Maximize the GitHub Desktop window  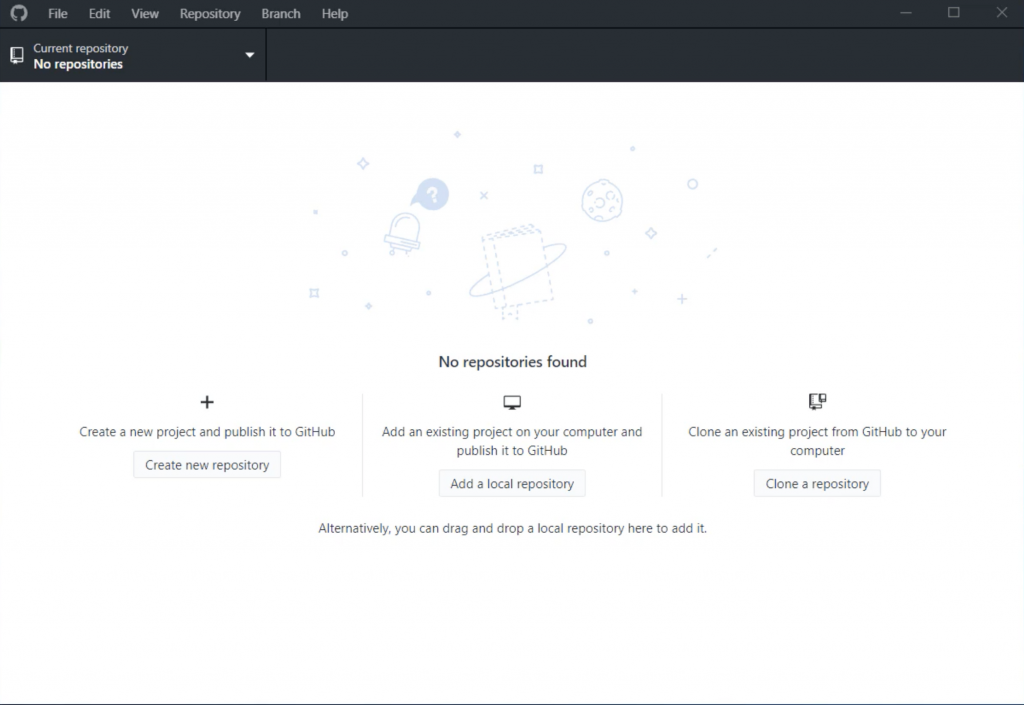(x=953, y=13)
